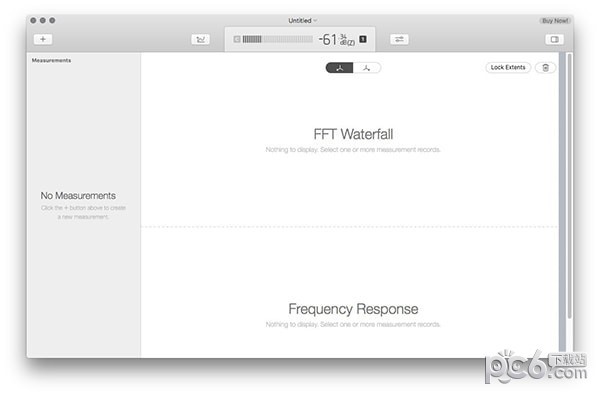Select the light right waterfall view segment
This screenshot has width=600, height=396.
click(x=367, y=68)
